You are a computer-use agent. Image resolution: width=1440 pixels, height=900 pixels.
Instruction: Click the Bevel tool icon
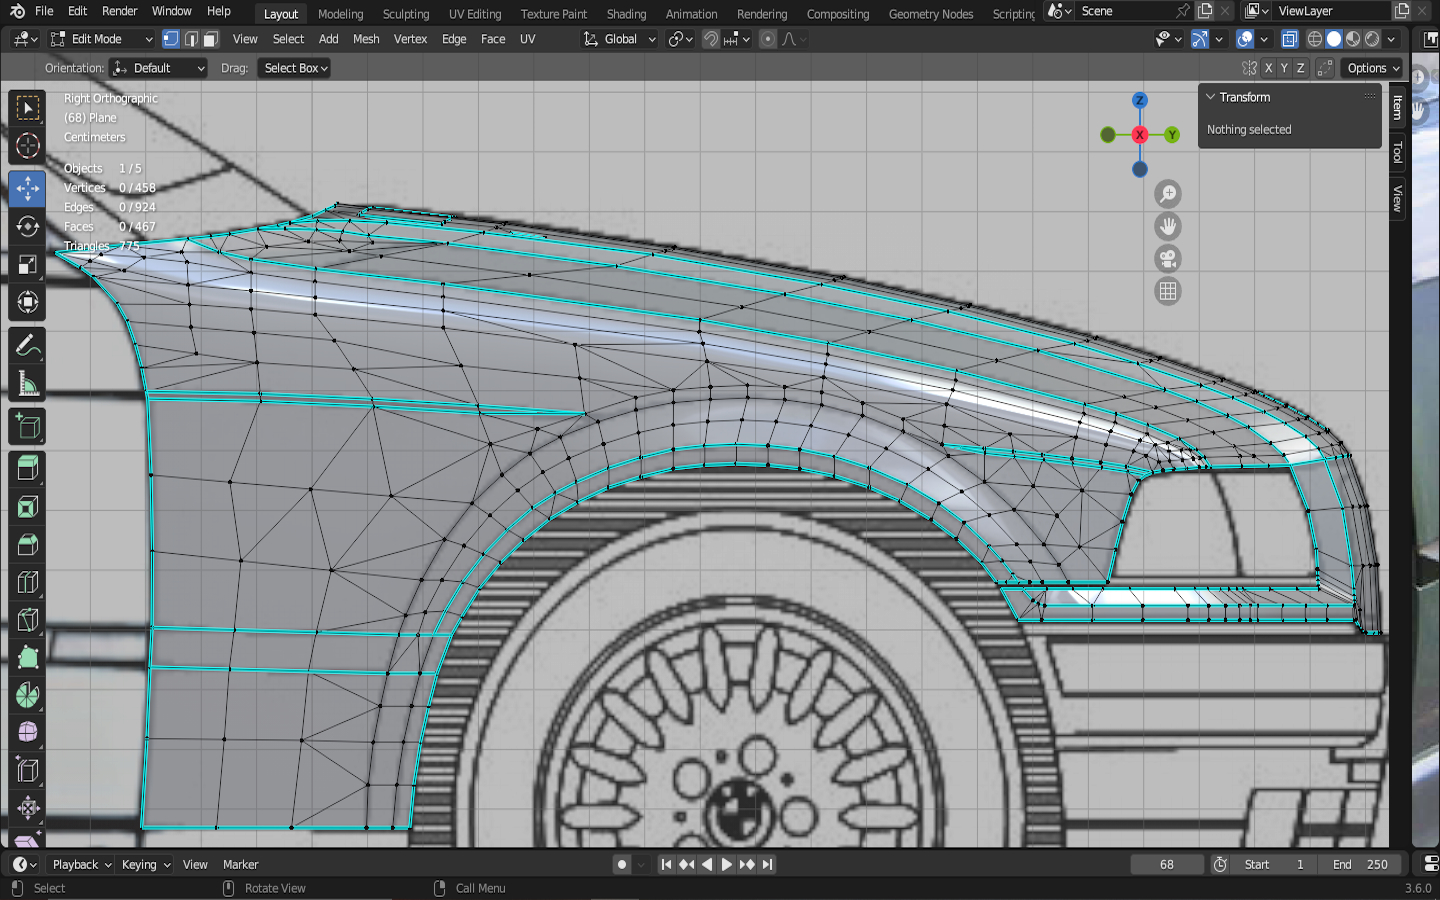coord(28,544)
